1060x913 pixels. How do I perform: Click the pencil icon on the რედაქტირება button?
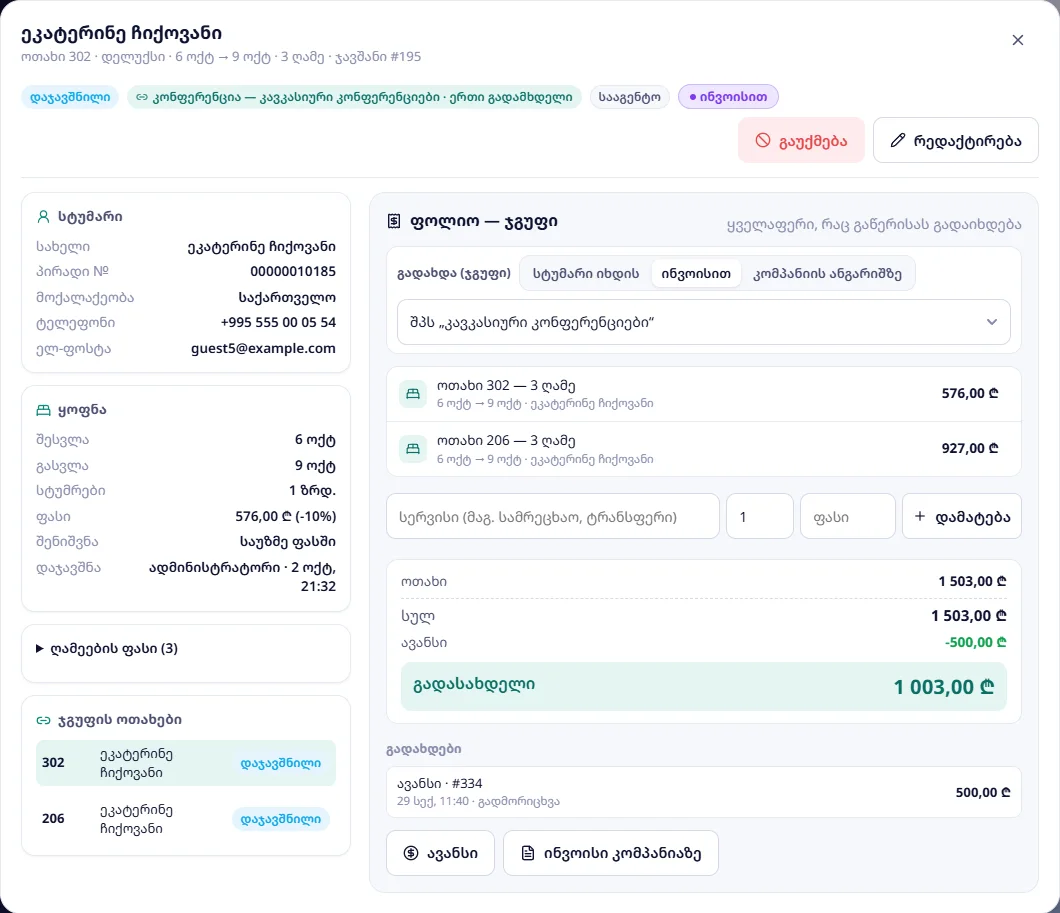pyautogui.click(x=897, y=141)
